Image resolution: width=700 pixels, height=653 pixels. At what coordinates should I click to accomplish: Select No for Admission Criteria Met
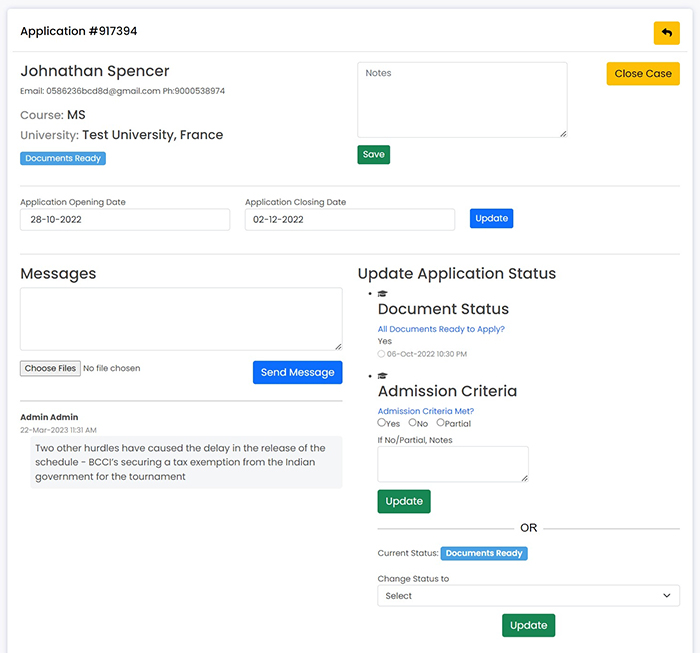click(412, 422)
